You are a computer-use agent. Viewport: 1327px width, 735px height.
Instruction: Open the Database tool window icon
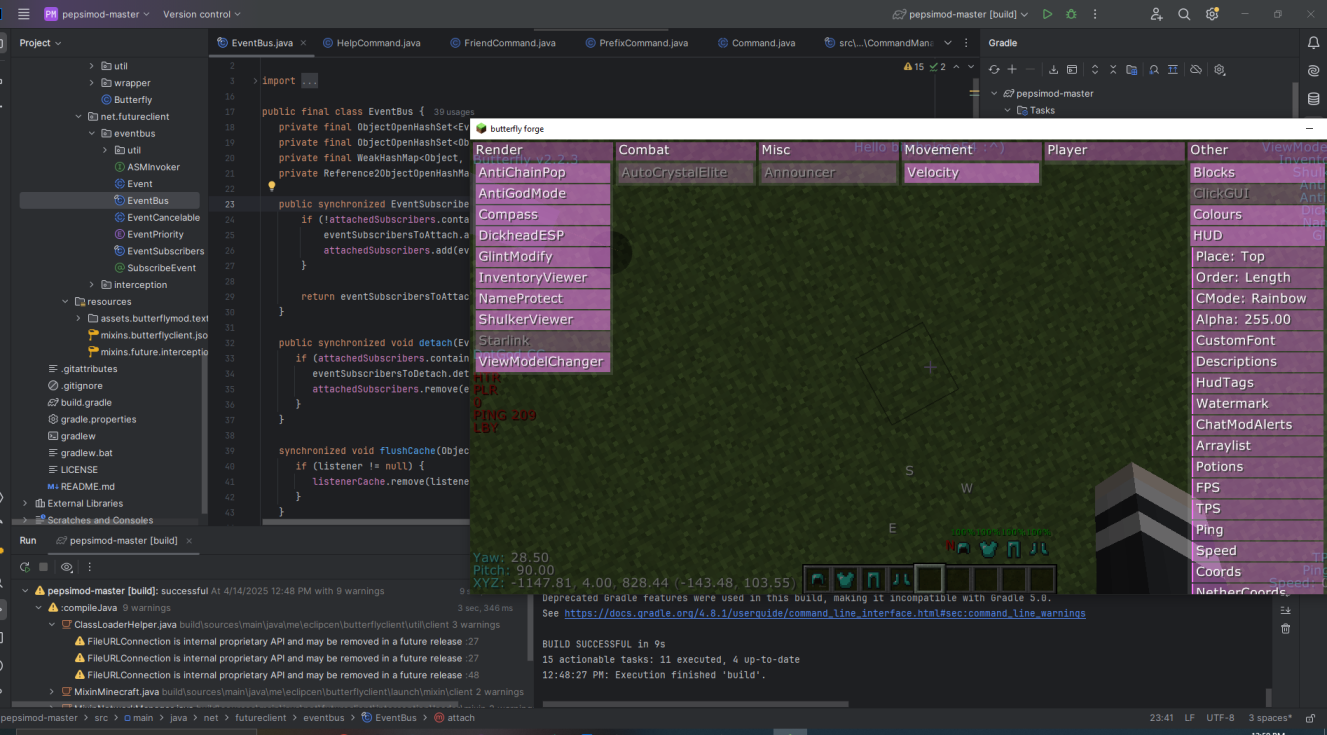coord(1314,99)
